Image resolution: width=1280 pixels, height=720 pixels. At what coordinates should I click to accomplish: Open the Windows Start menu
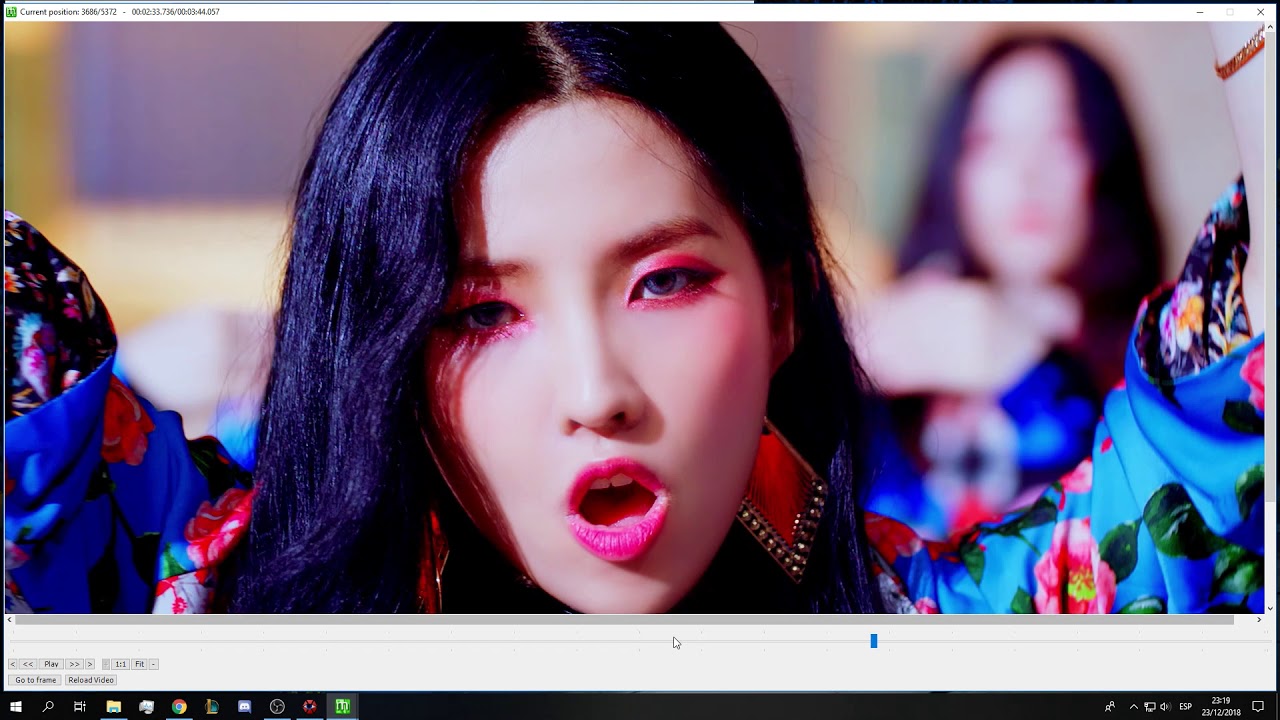(16, 706)
